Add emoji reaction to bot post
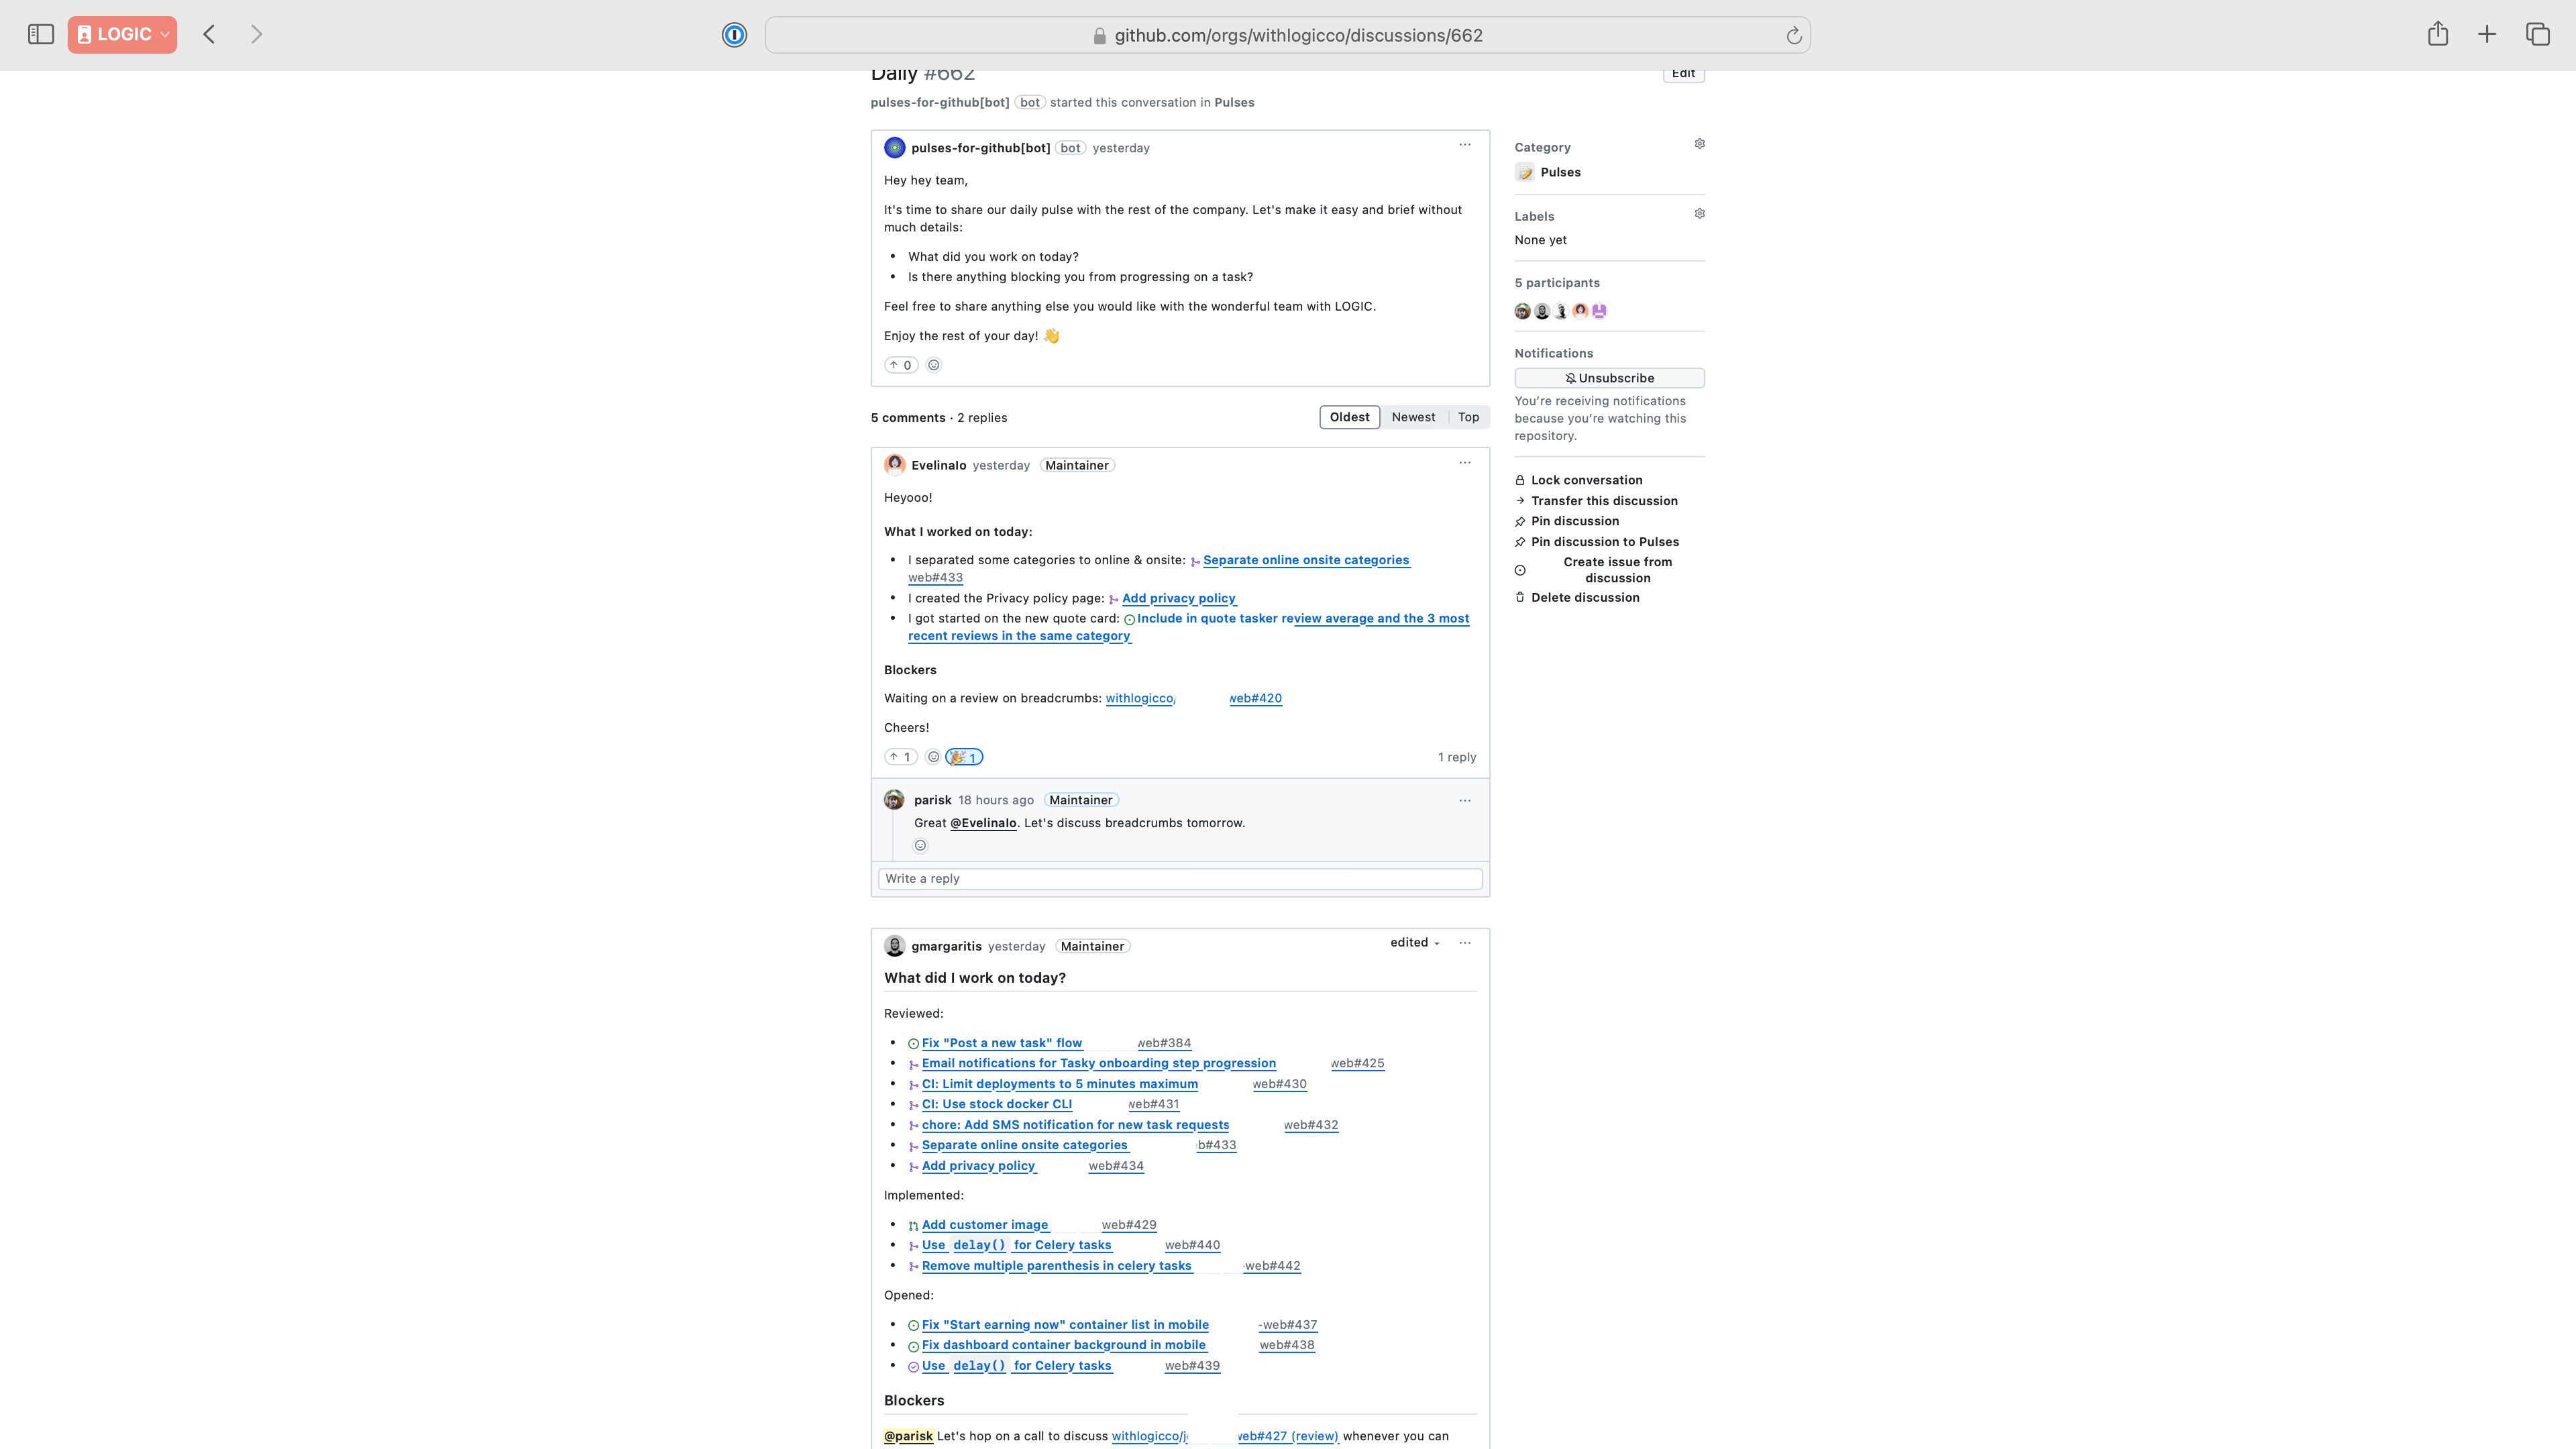Viewport: 2576px width, 1449px height. (x=933, y=365)
